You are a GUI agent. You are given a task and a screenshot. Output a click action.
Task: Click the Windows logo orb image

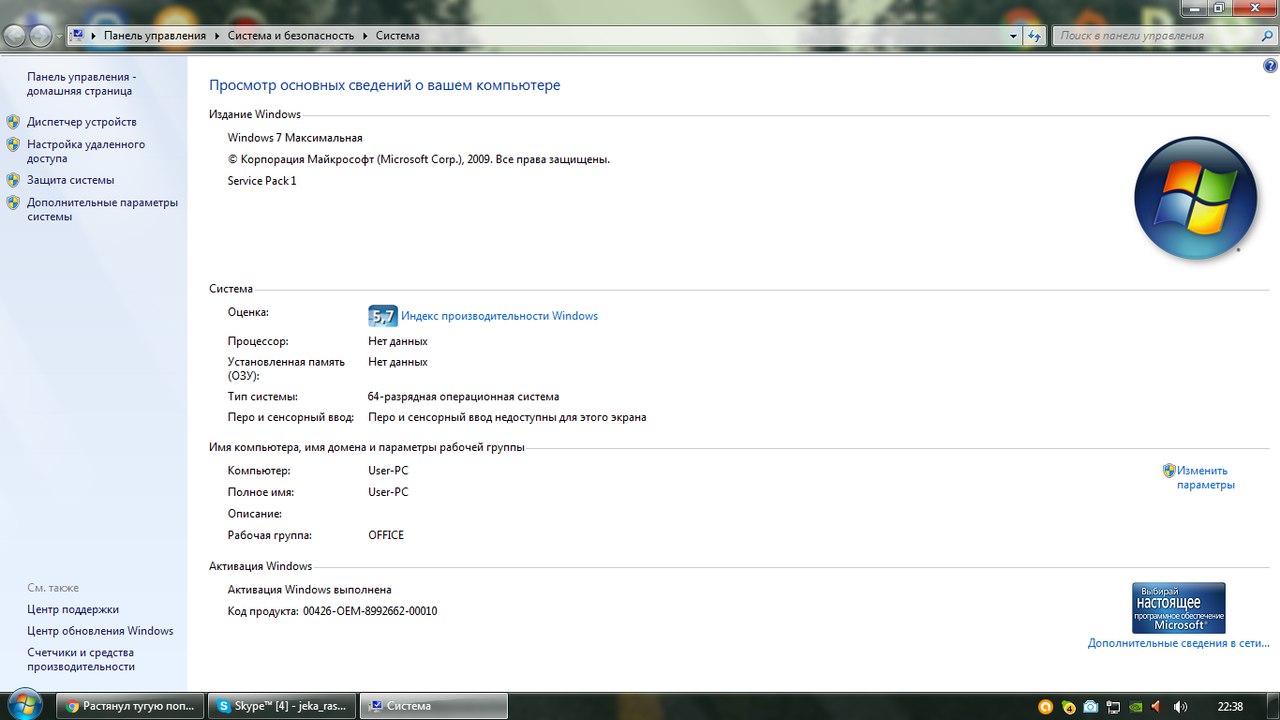1196,198
